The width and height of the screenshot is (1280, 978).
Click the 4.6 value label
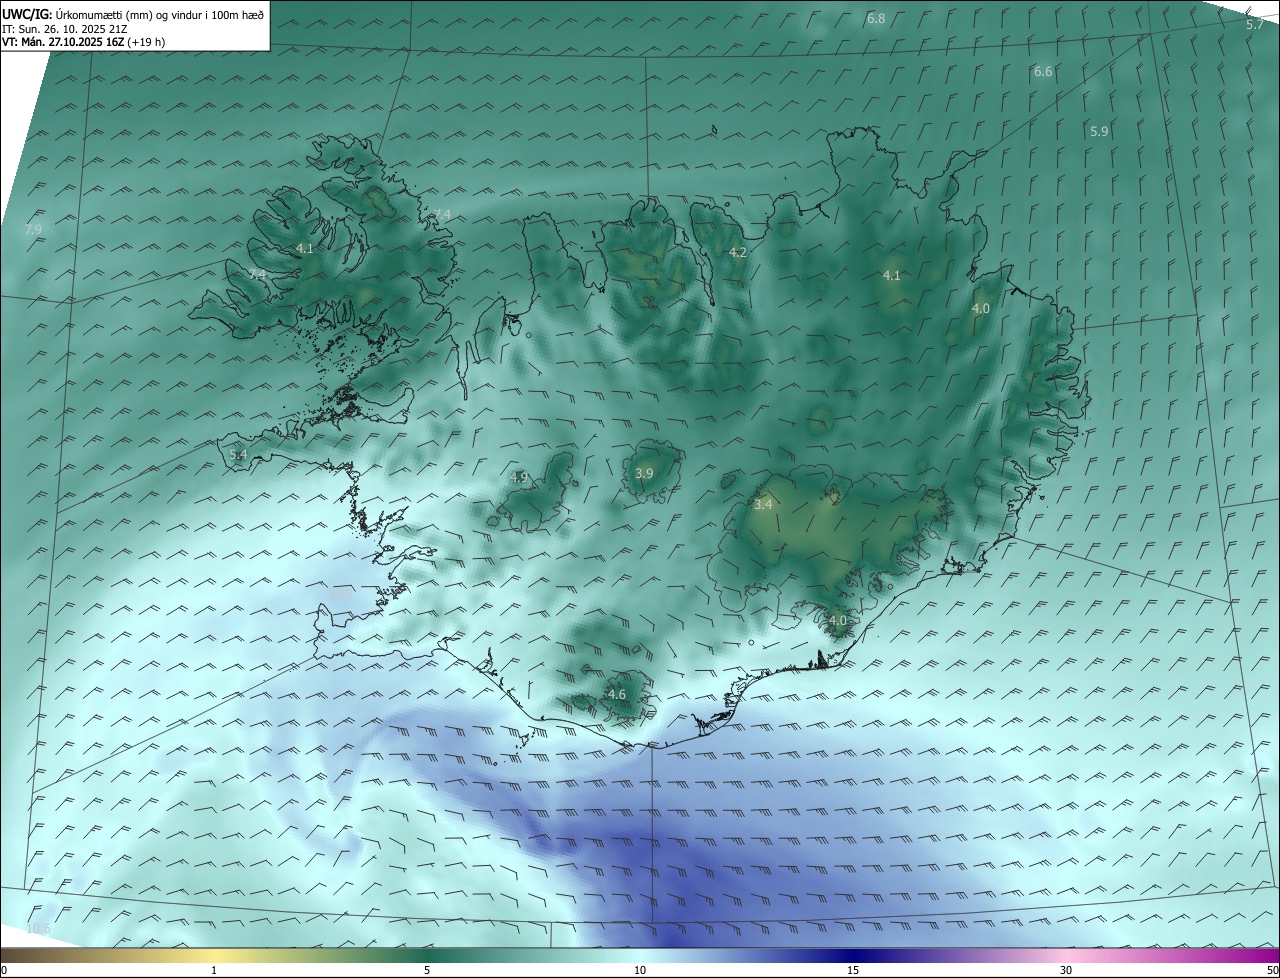(617, 695)
